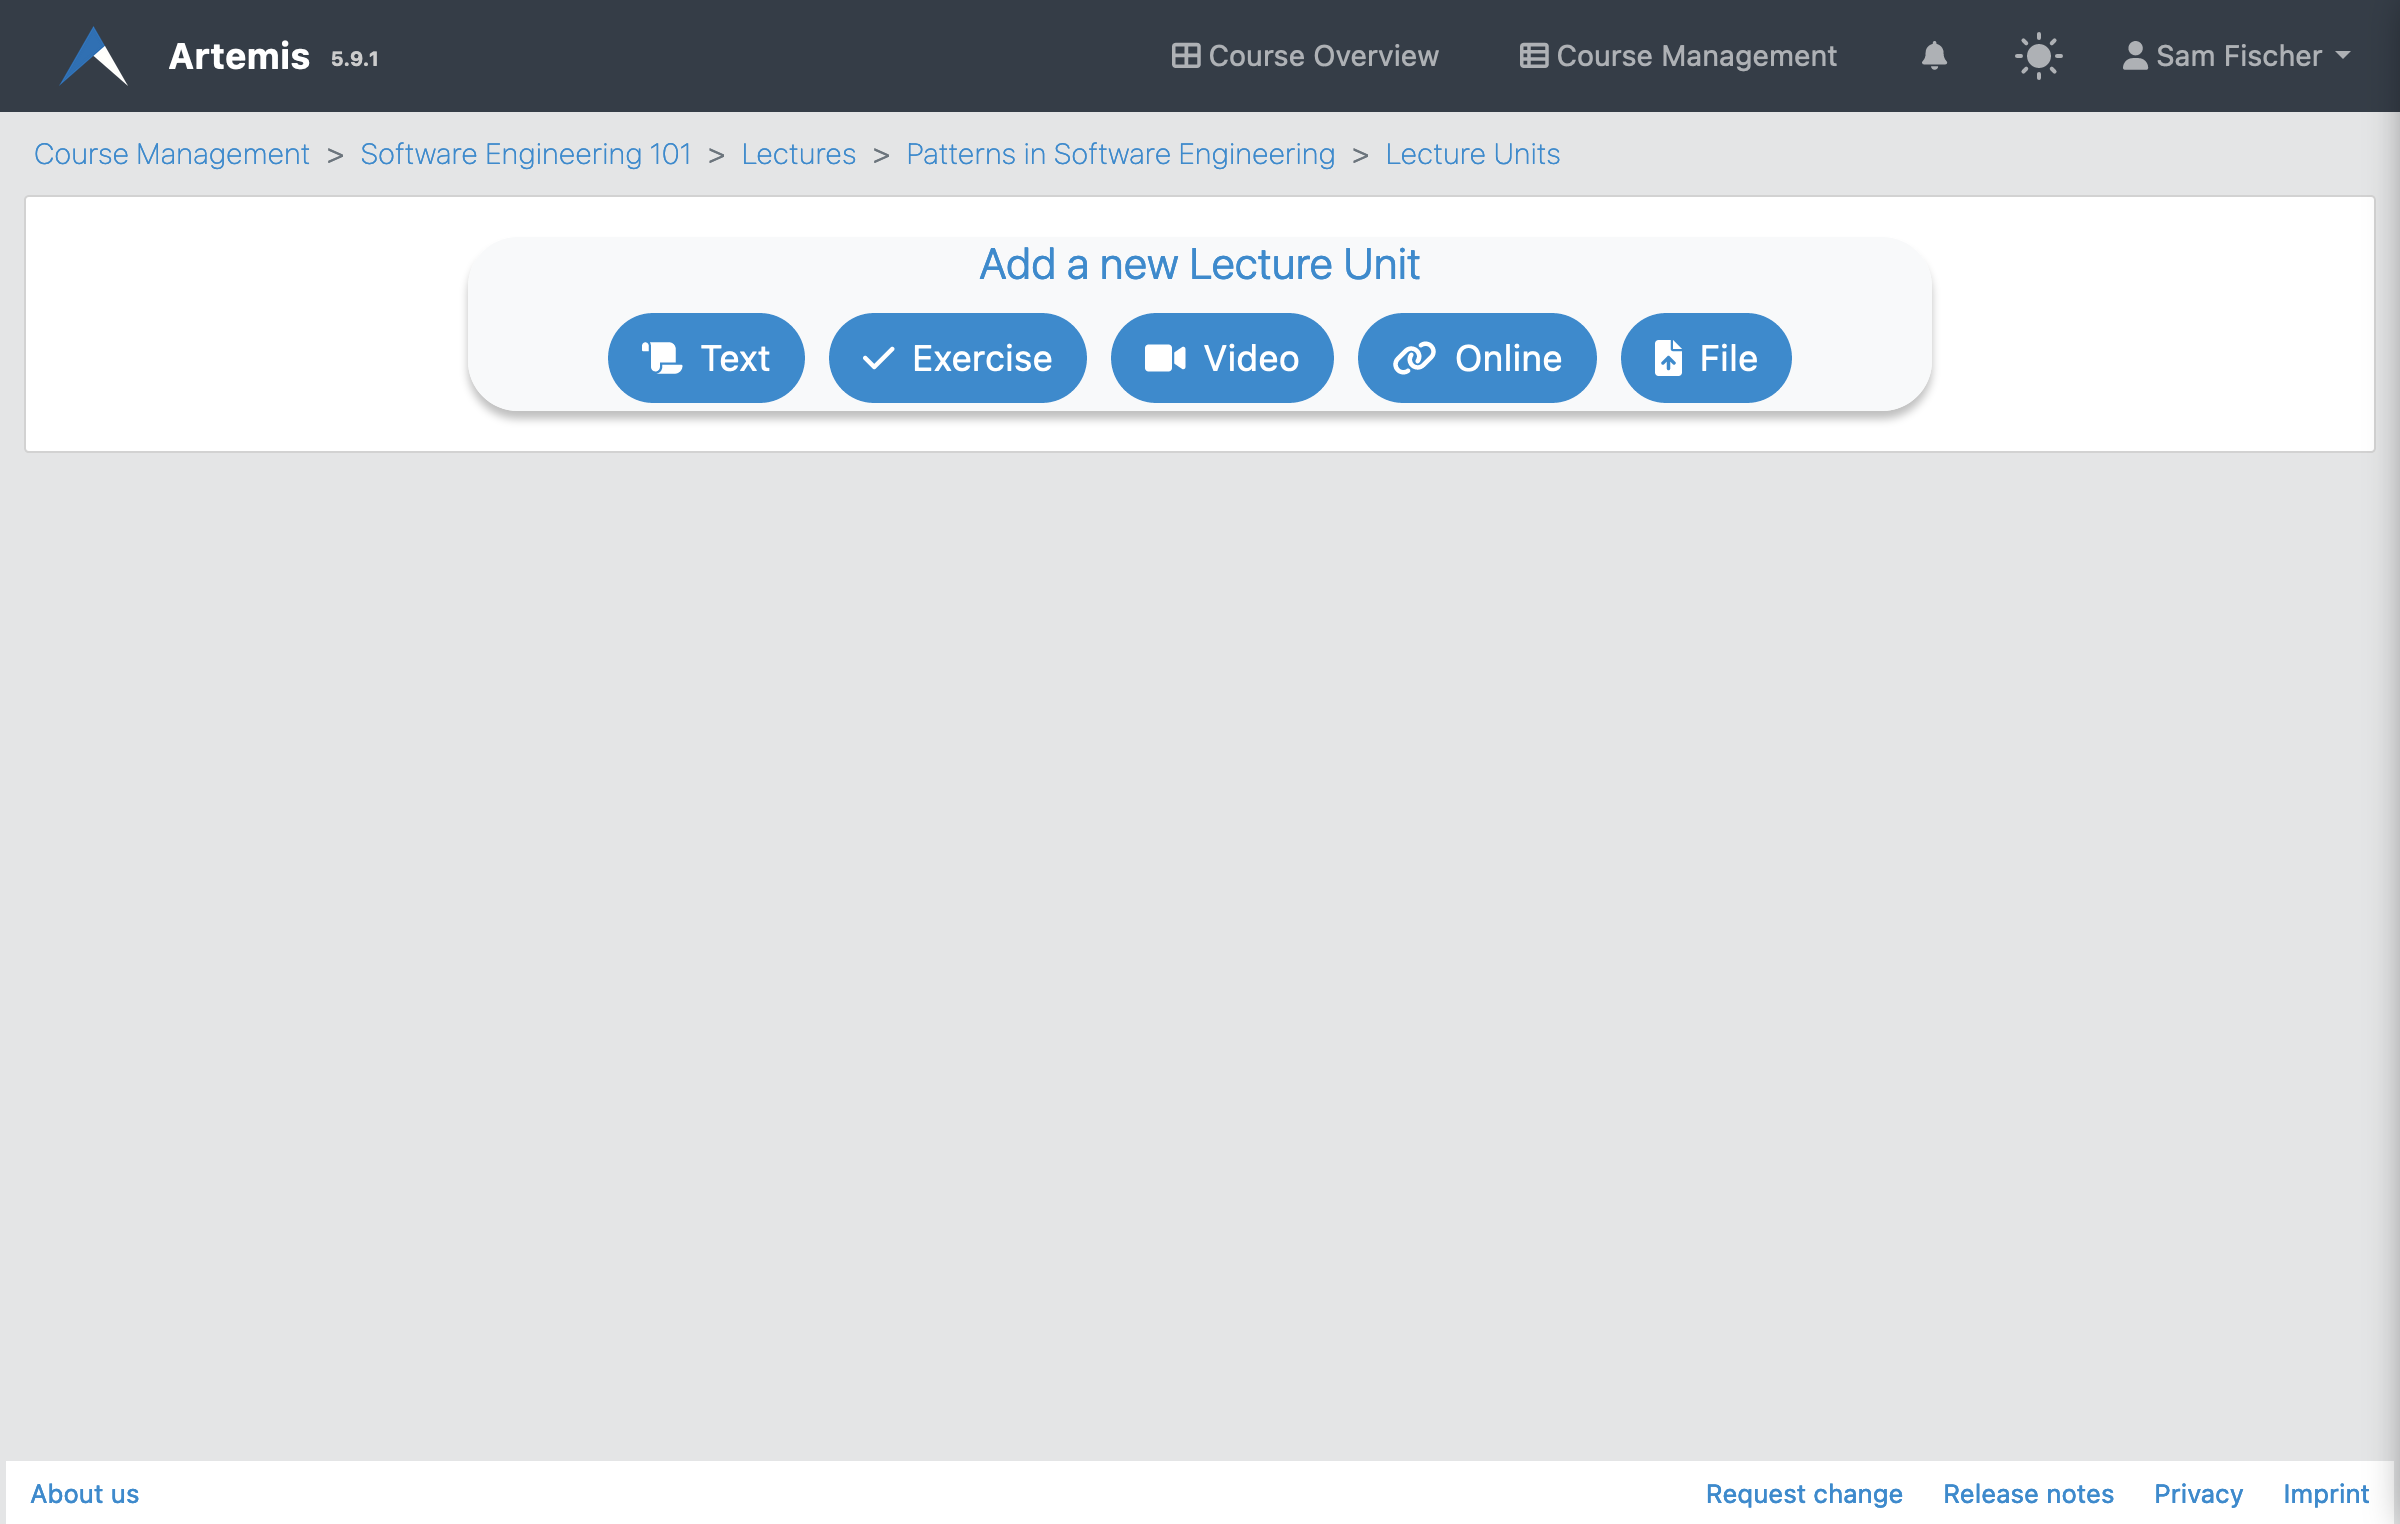Viewport: 2400px width, 1524px height.
Task: Create a Video lecture unit
Action: [1221, 358]
